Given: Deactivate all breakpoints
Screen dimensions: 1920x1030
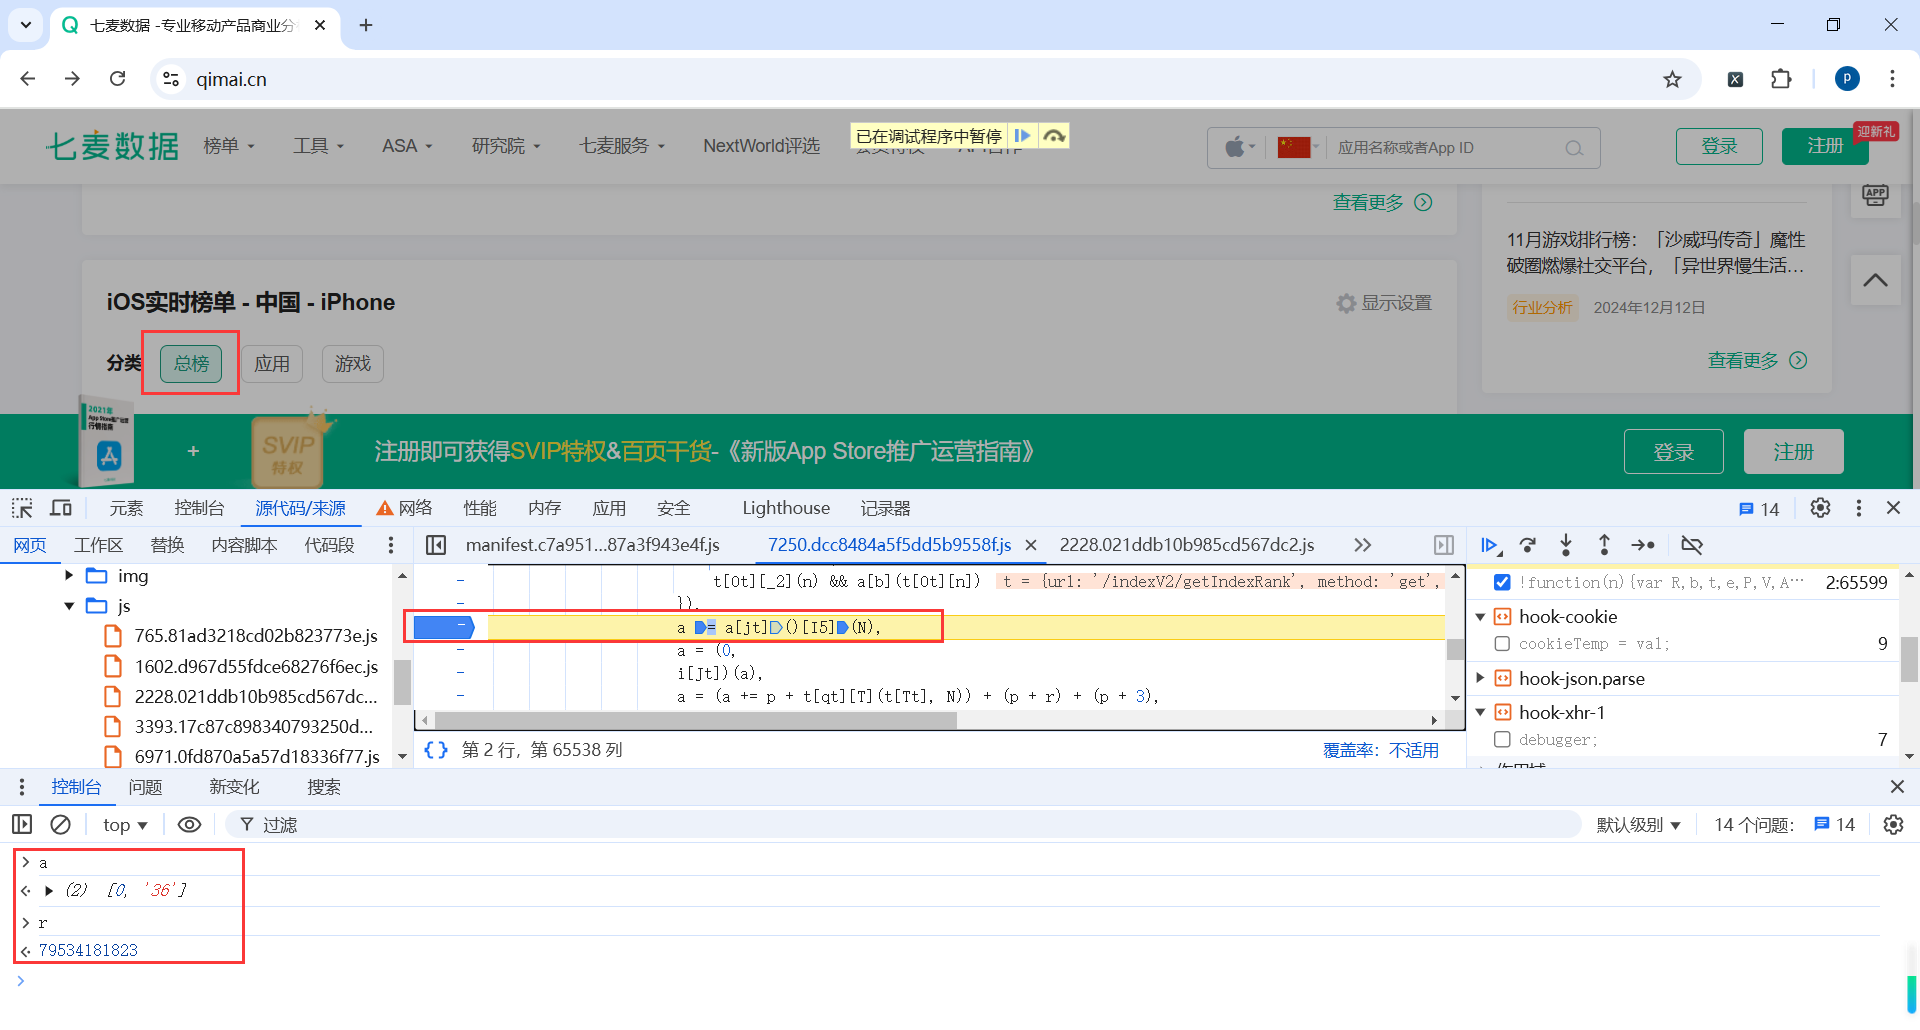Looking at the screenshot, I should click(x=1692, y=545).
